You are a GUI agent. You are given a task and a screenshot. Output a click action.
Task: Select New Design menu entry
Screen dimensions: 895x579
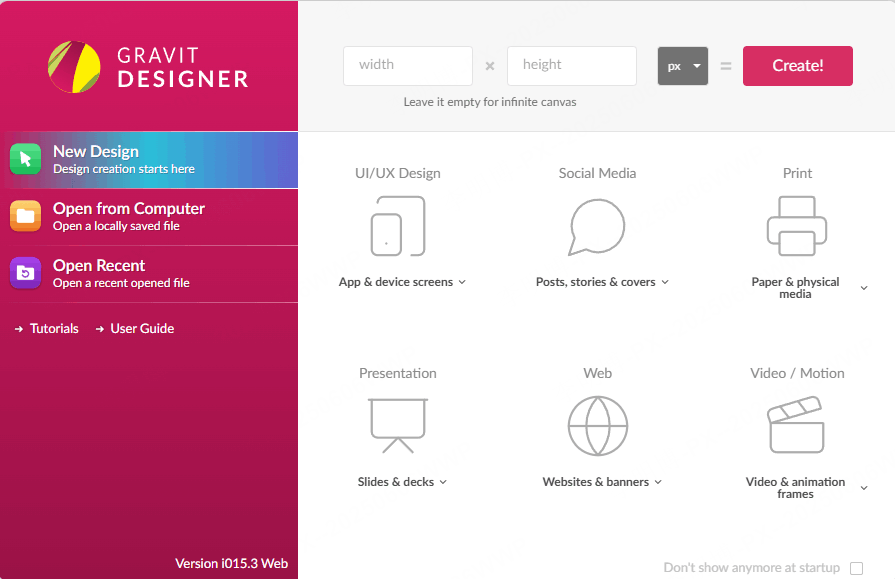point(151,160)
